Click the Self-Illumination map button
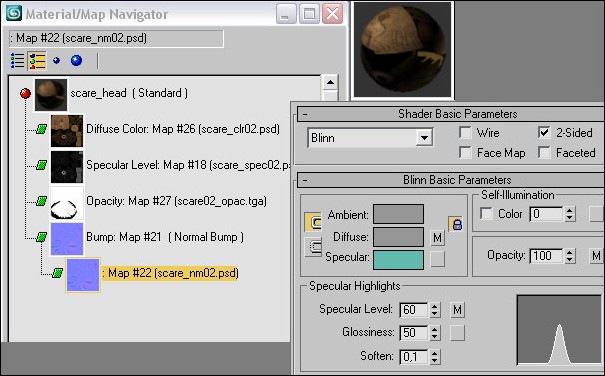Screen dimensions: 605x376 pos(597,214)
